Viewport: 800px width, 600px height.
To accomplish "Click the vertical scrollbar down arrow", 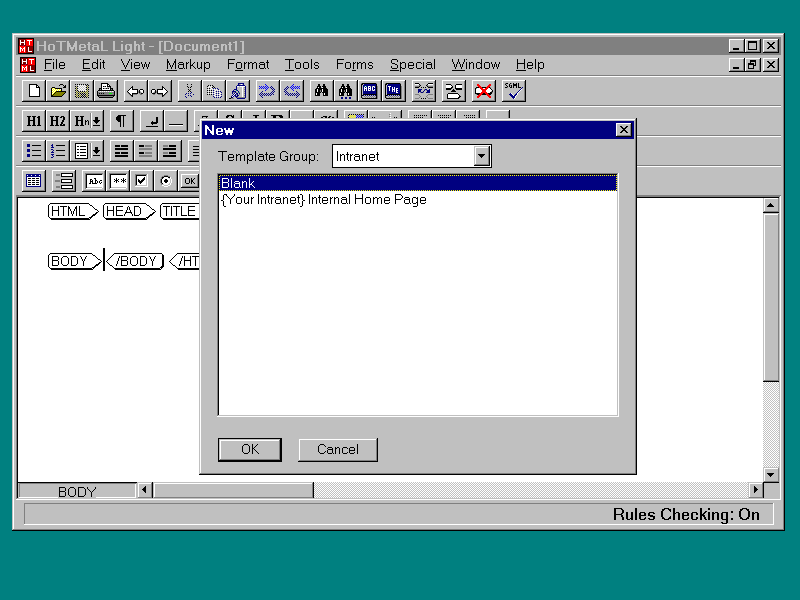I will coord(771,474).
